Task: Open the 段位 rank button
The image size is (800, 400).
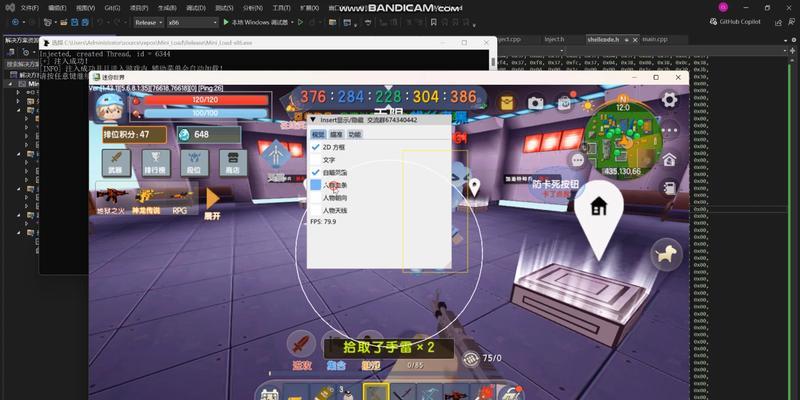Action: pyautogui.click(x=194, y=163)
